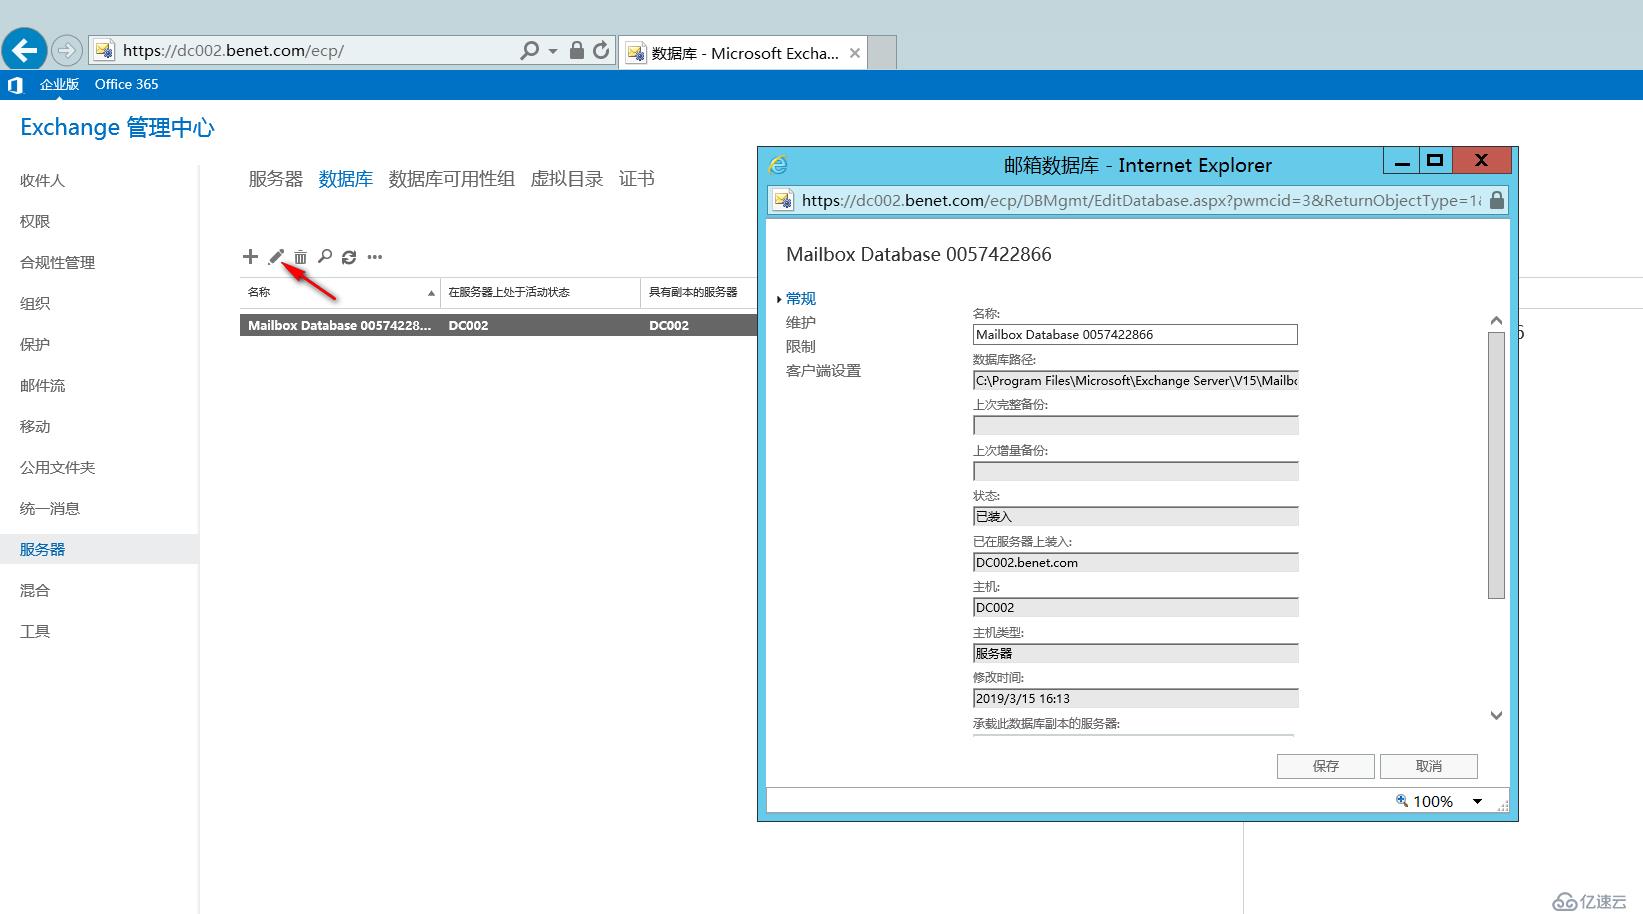
Task: Go back with the browser back arrow
Action: pos(25,49)
